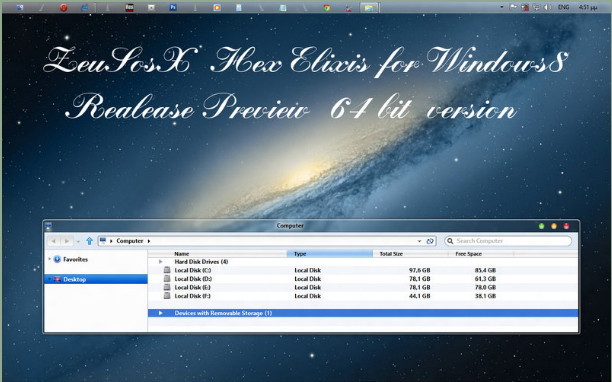The image size is (612, 382).
Task: Click the Search Computer box
Action: point(508,241)
